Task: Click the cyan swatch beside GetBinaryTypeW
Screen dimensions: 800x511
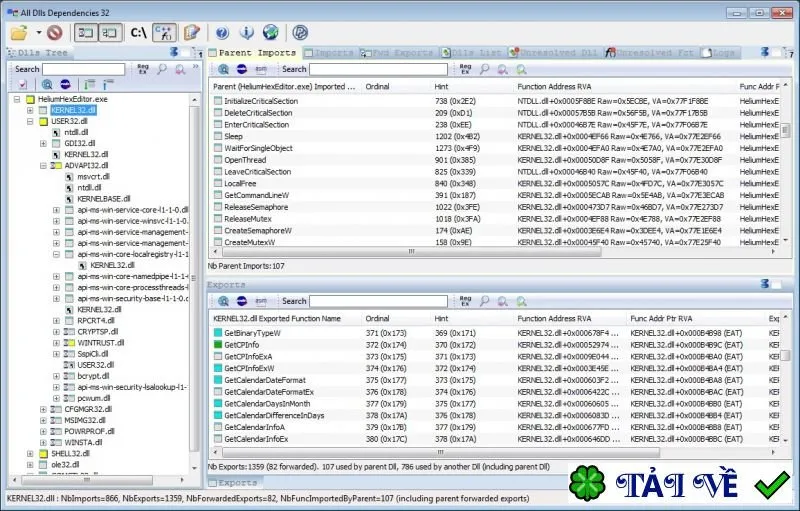Action: [218, 333]
